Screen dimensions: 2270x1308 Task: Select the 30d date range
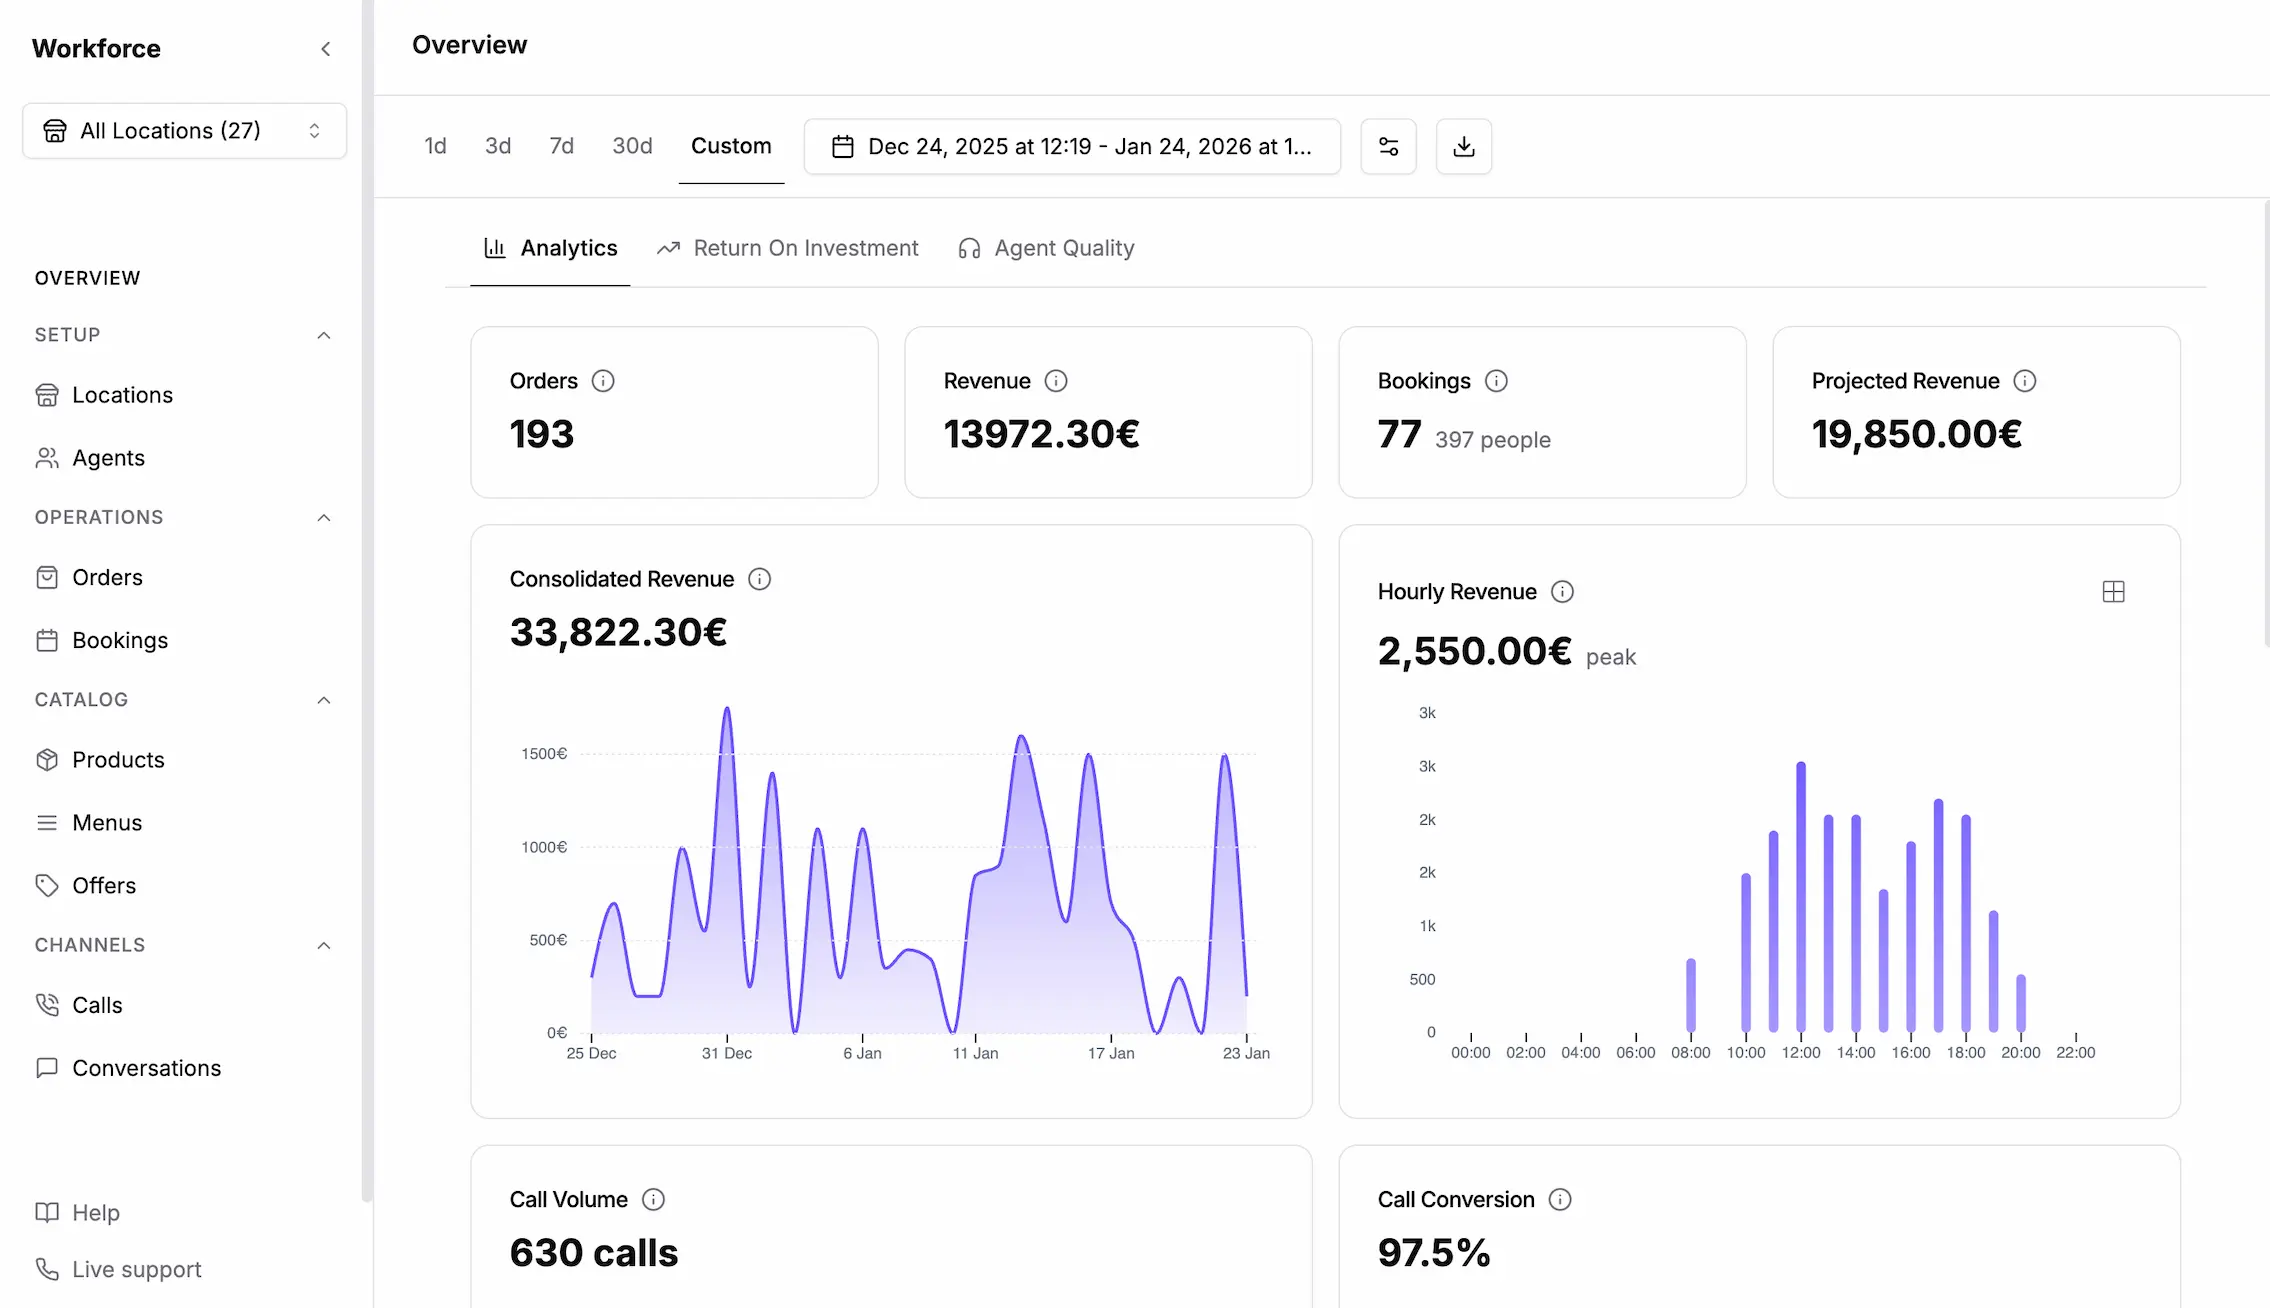[632, 146]
